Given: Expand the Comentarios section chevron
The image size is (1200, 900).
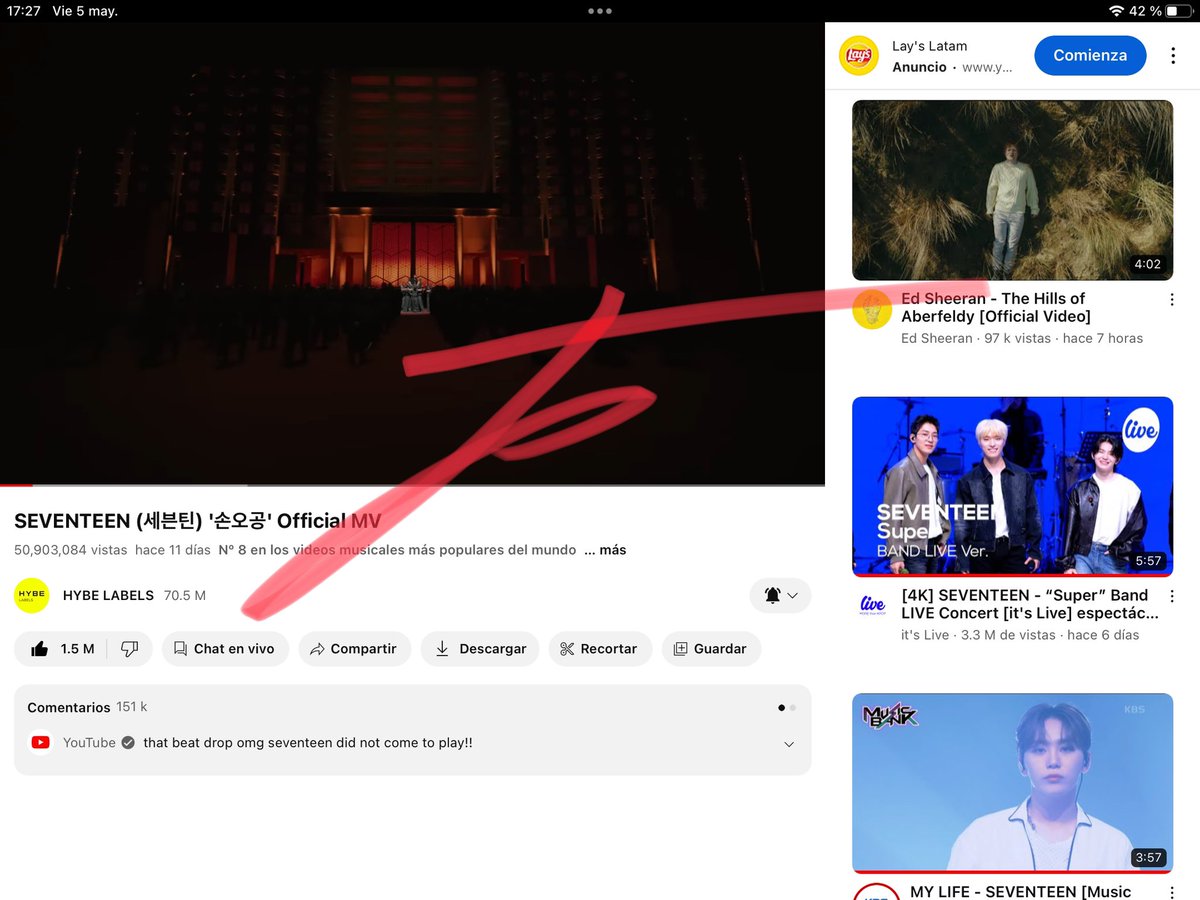Looking at the screenshot, I should coord(789,744).
